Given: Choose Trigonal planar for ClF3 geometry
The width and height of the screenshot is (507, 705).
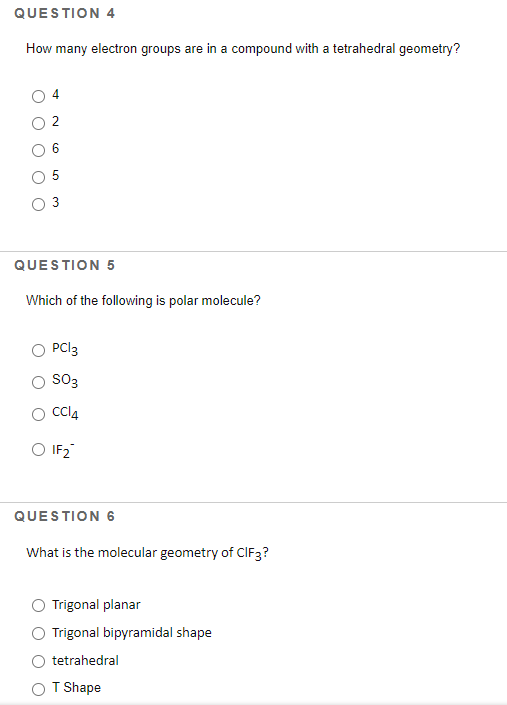Looking at the screenshot, I should [x=39, y=606].
